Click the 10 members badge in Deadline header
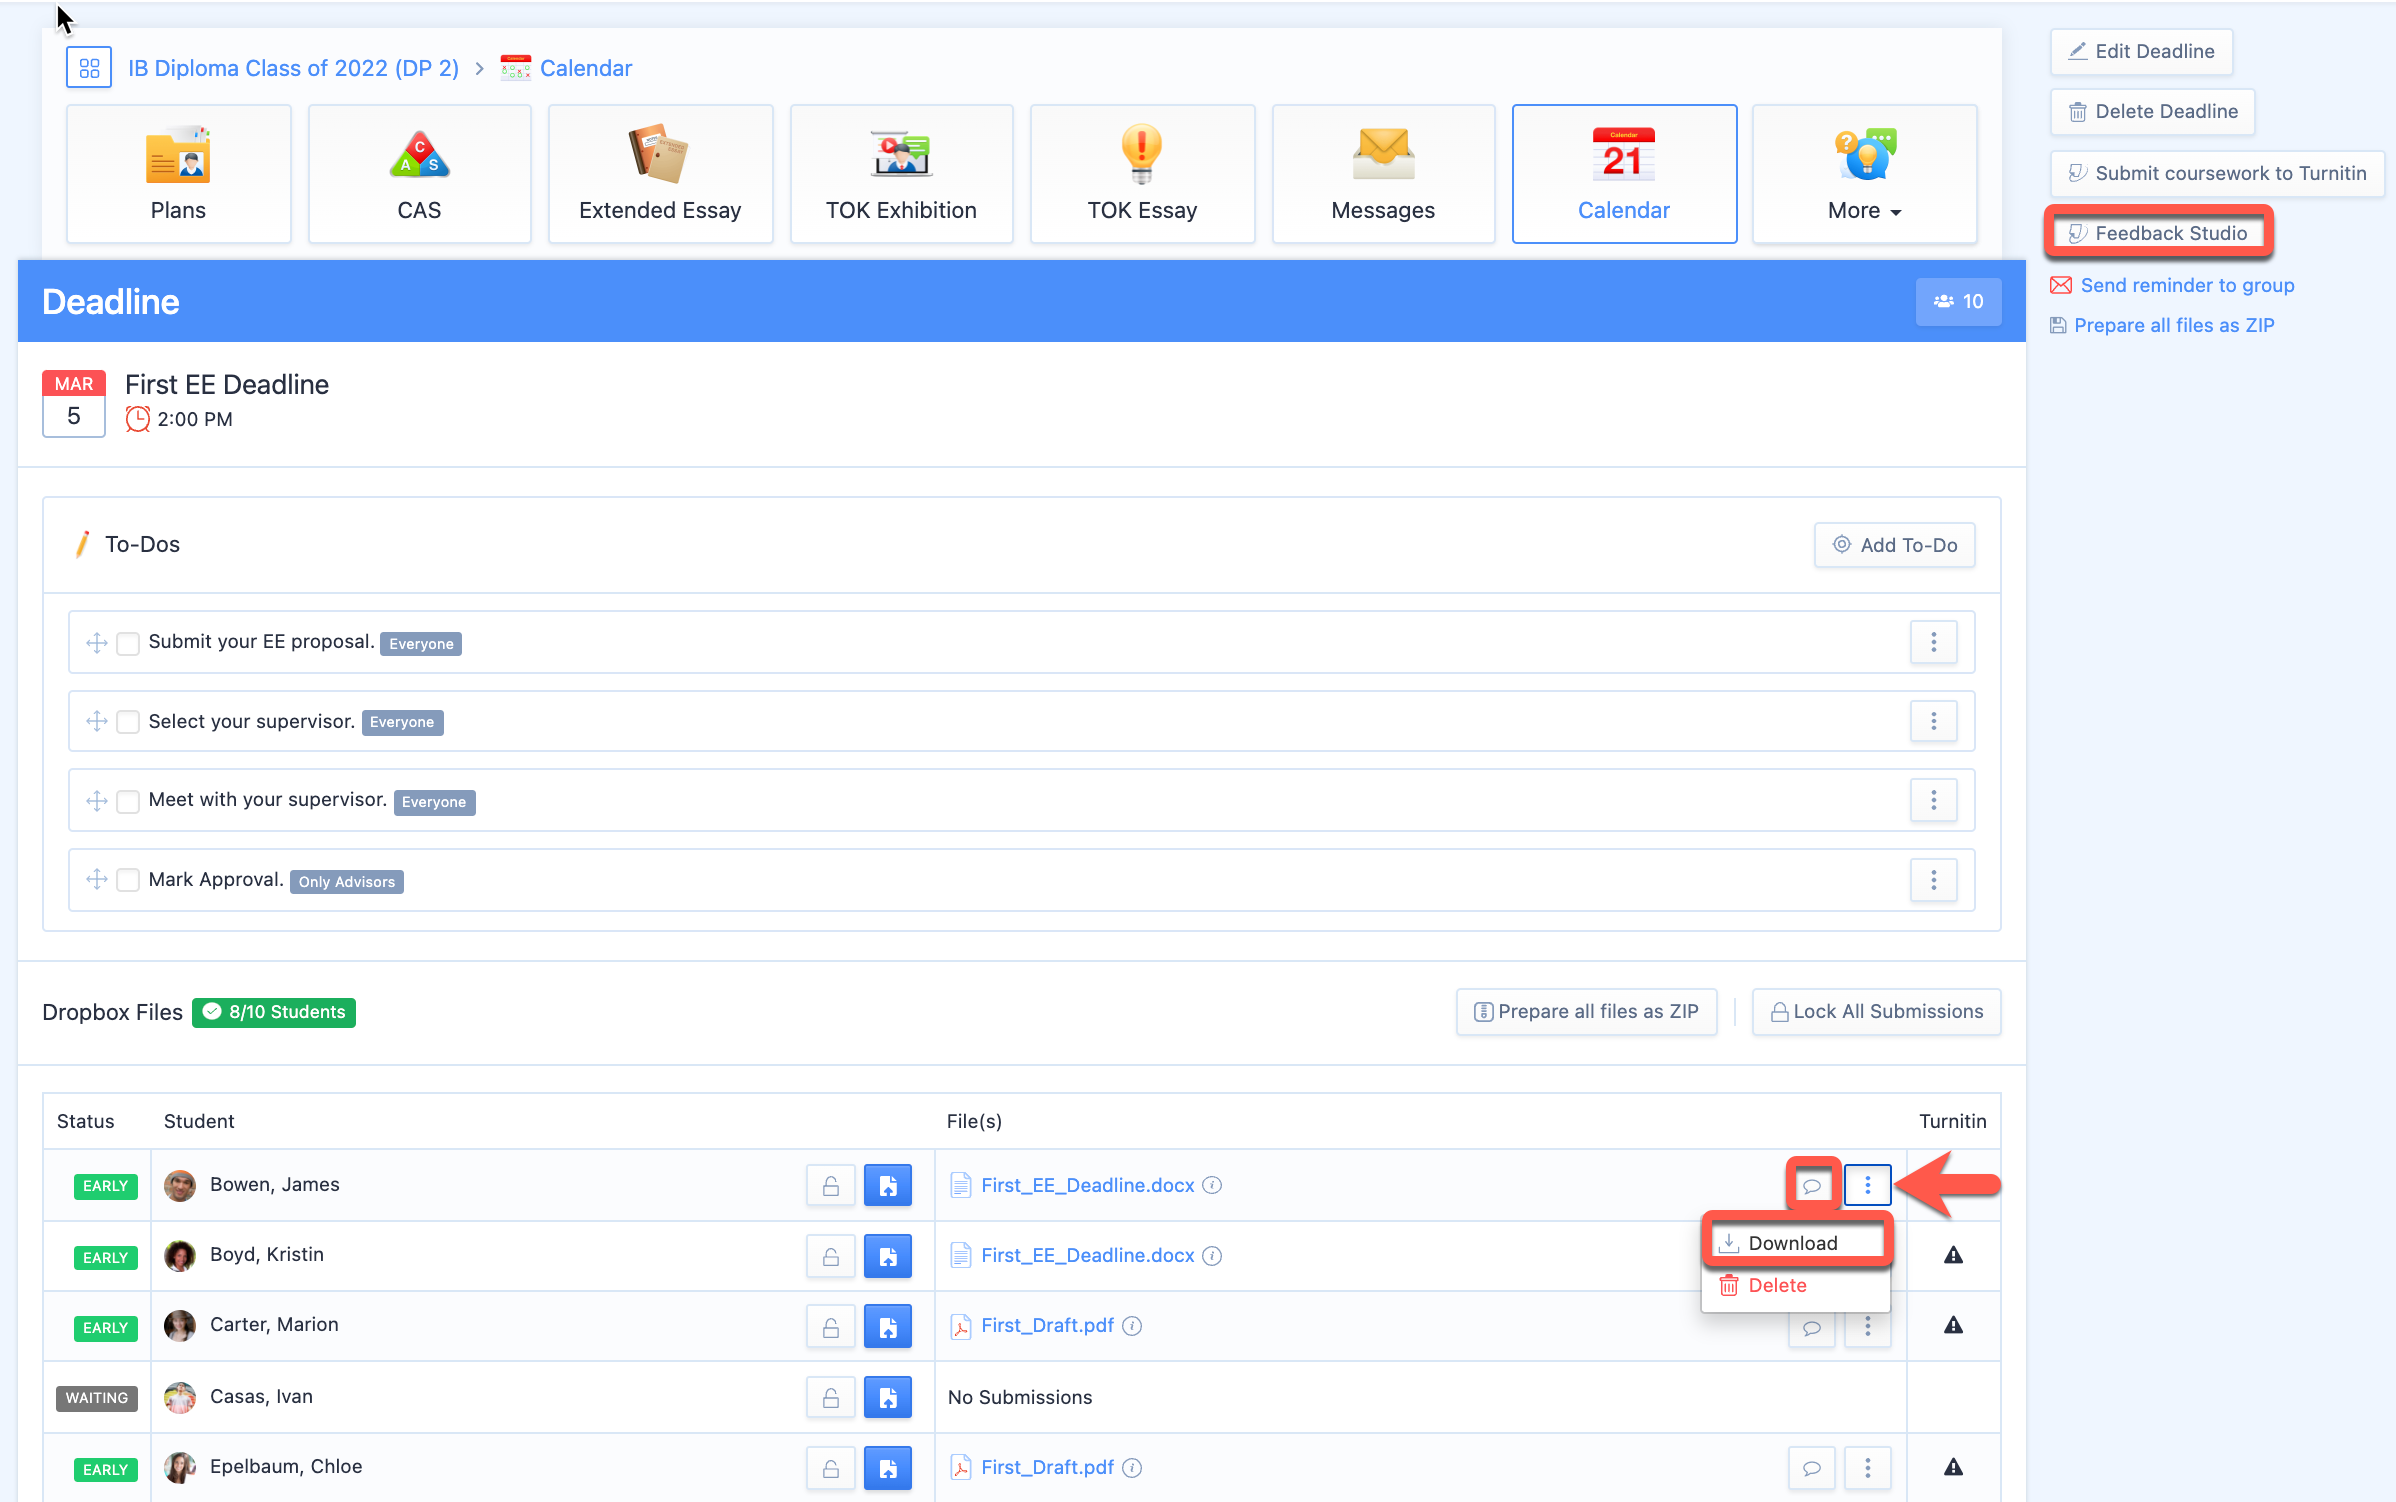Image resolution: width=2396 pixels, height=1502 pixels. point(1958,301)
